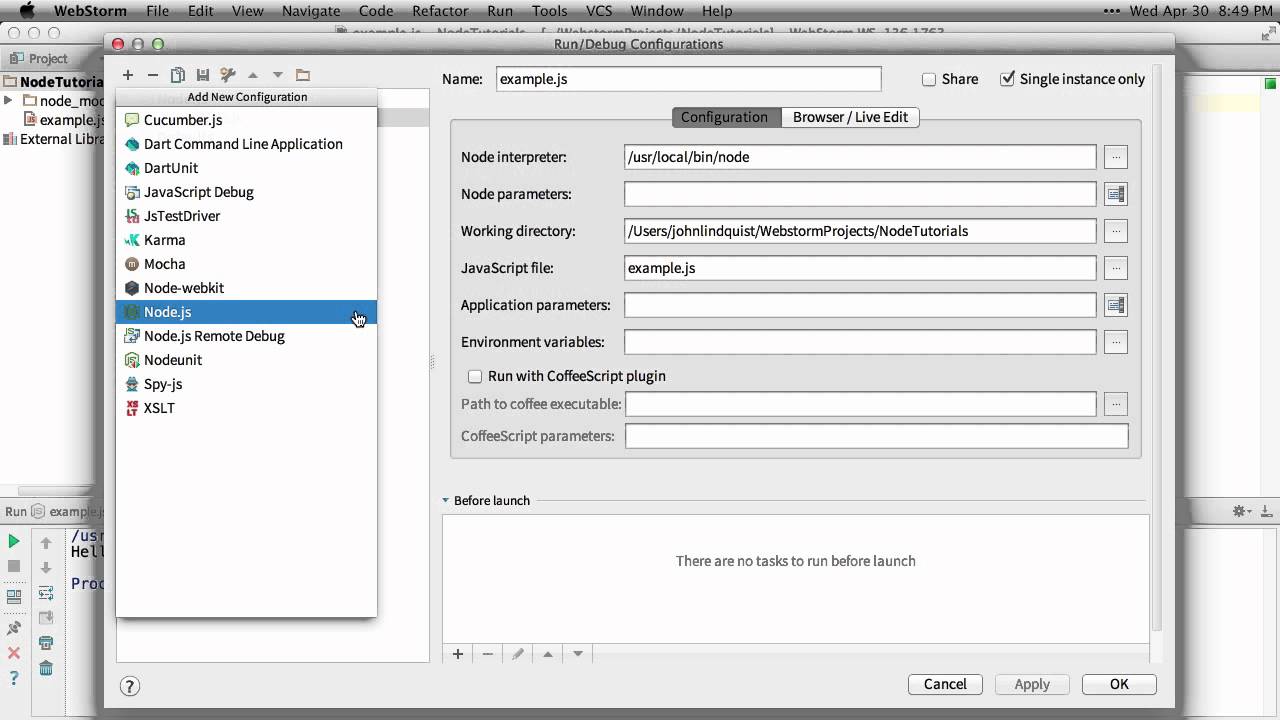Open VCS menu in menu bar

pos(599,11)
